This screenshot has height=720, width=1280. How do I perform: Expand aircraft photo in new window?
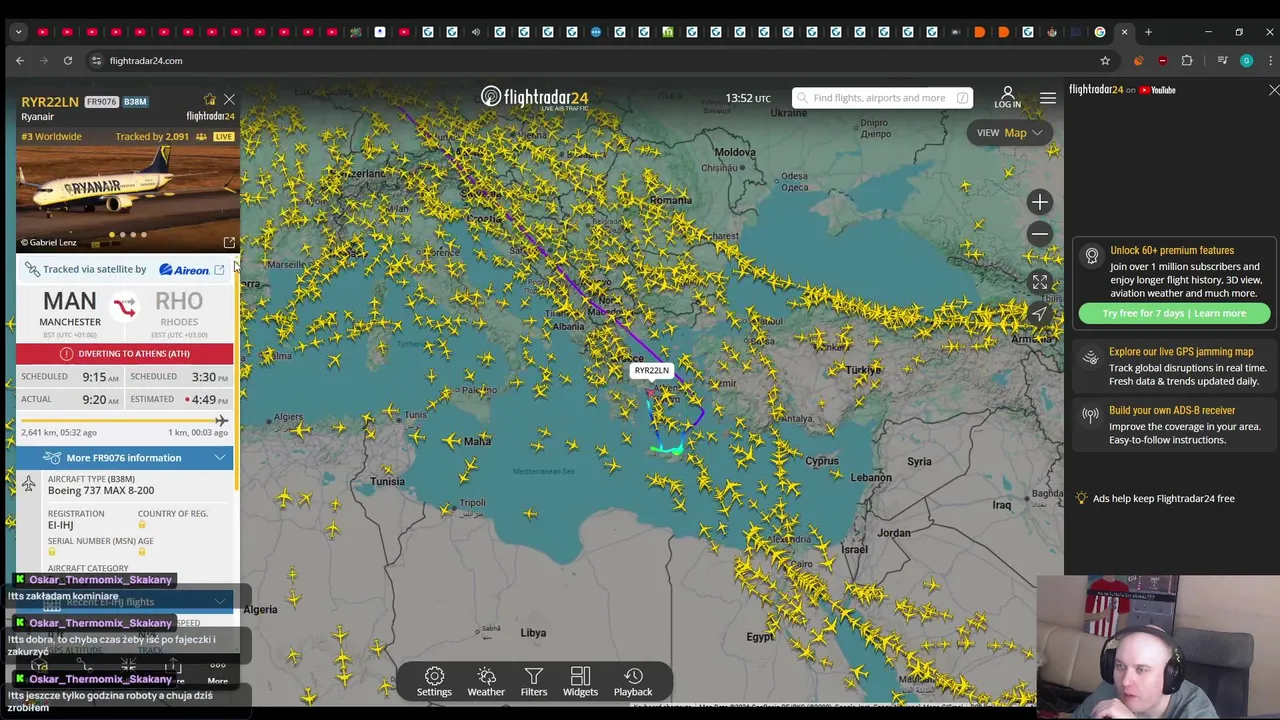pos(229,243)
